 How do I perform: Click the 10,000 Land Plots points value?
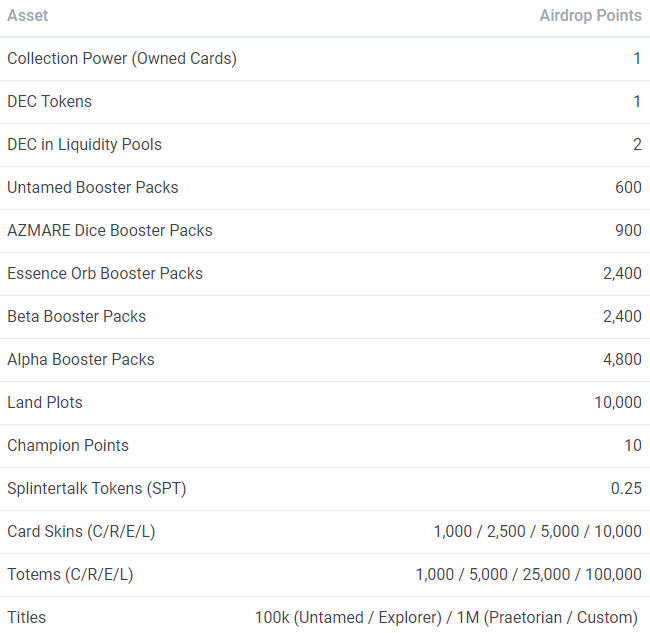click(618, 403)
